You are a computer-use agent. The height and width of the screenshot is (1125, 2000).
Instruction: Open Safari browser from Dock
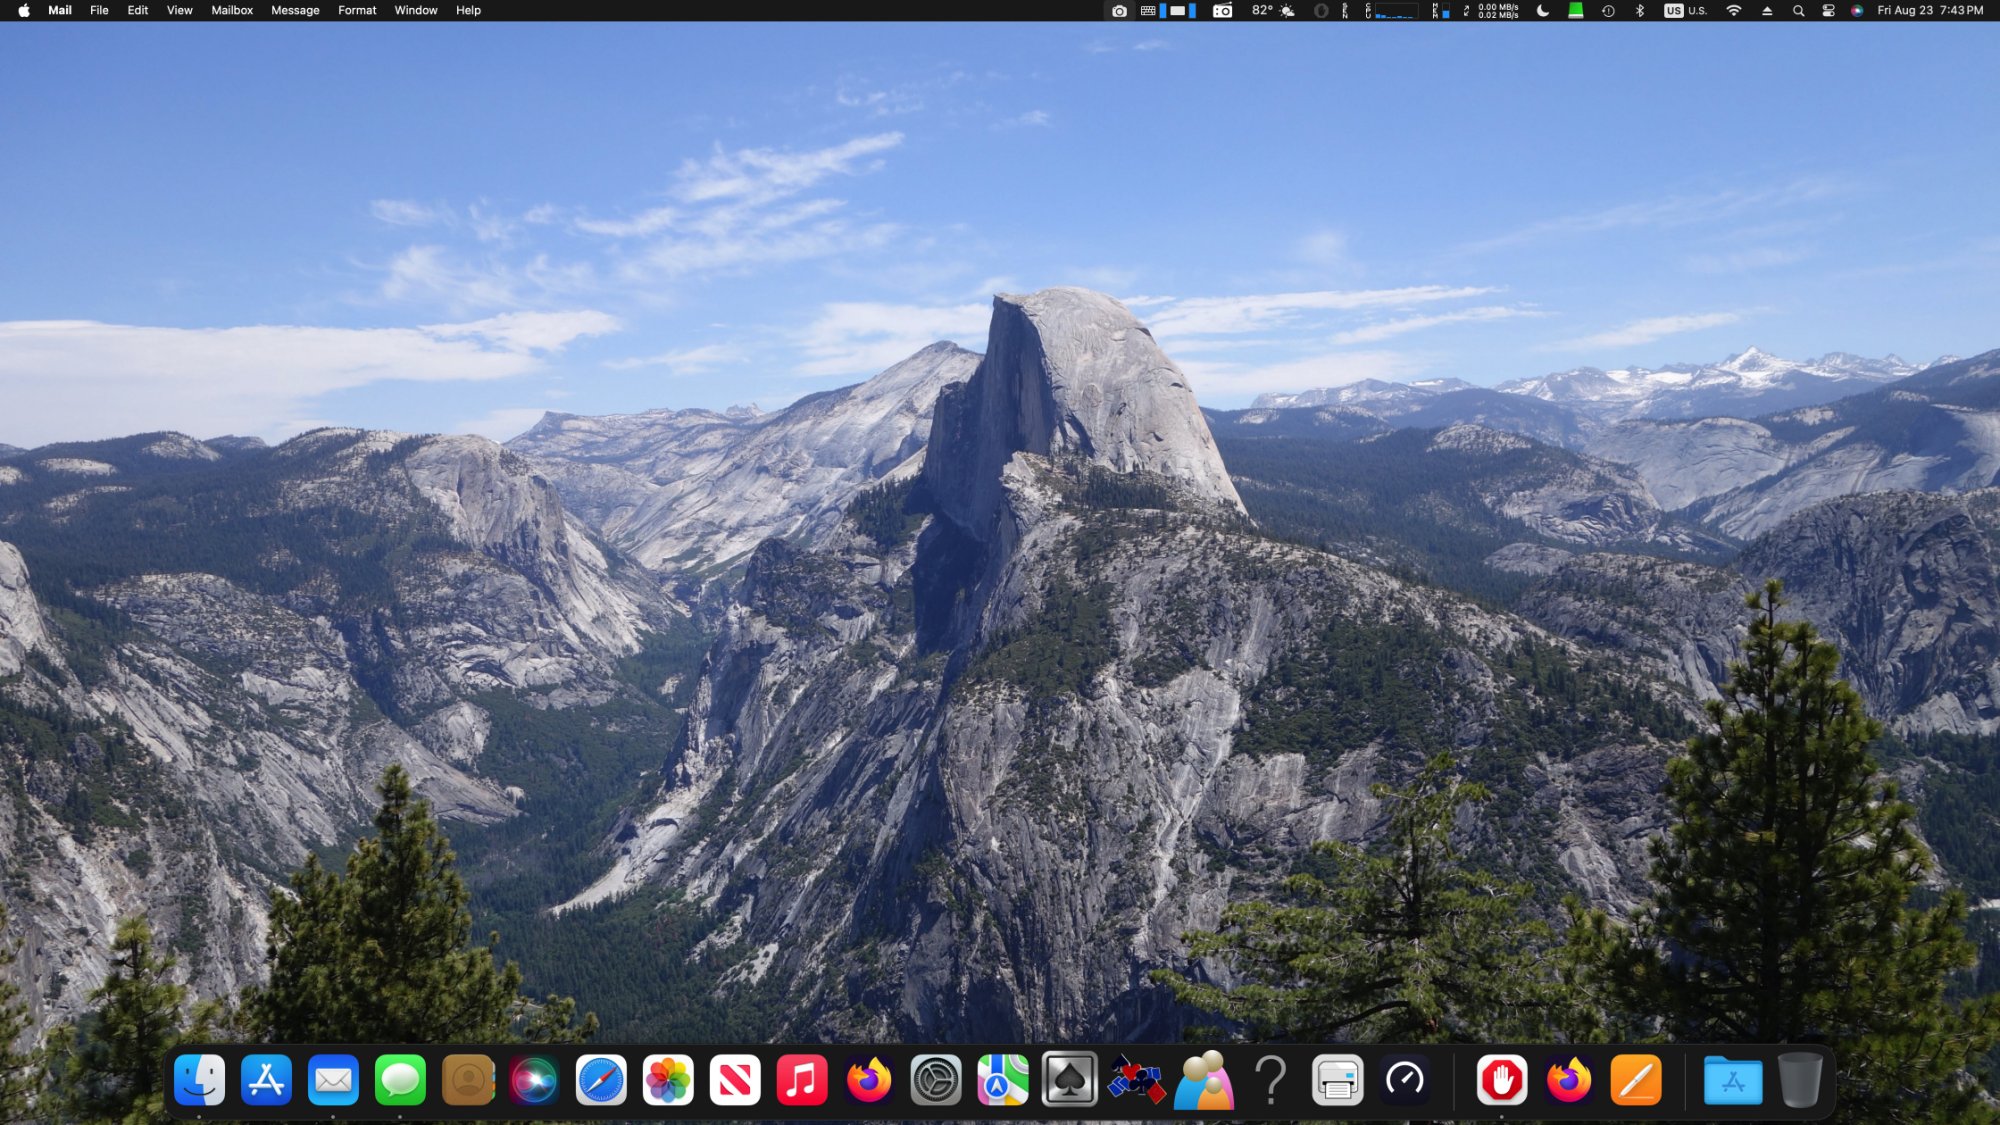coord(601,1080)
